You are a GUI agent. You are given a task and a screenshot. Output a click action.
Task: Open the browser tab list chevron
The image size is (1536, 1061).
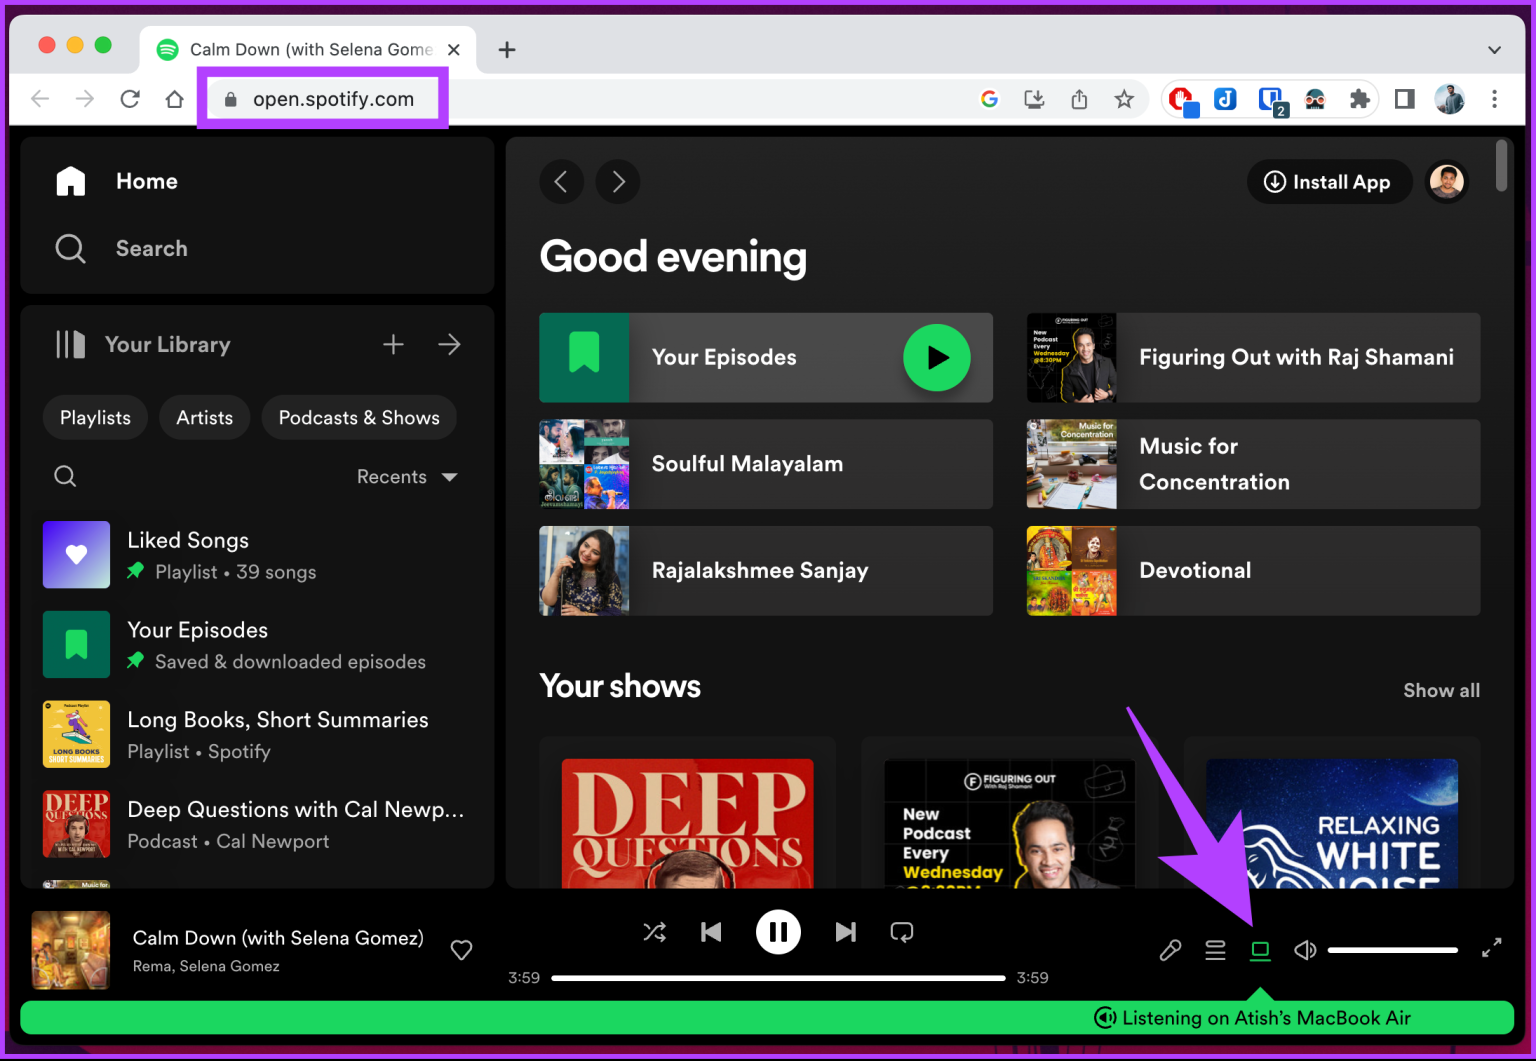pyautogui.click(x=1494, y=49)
